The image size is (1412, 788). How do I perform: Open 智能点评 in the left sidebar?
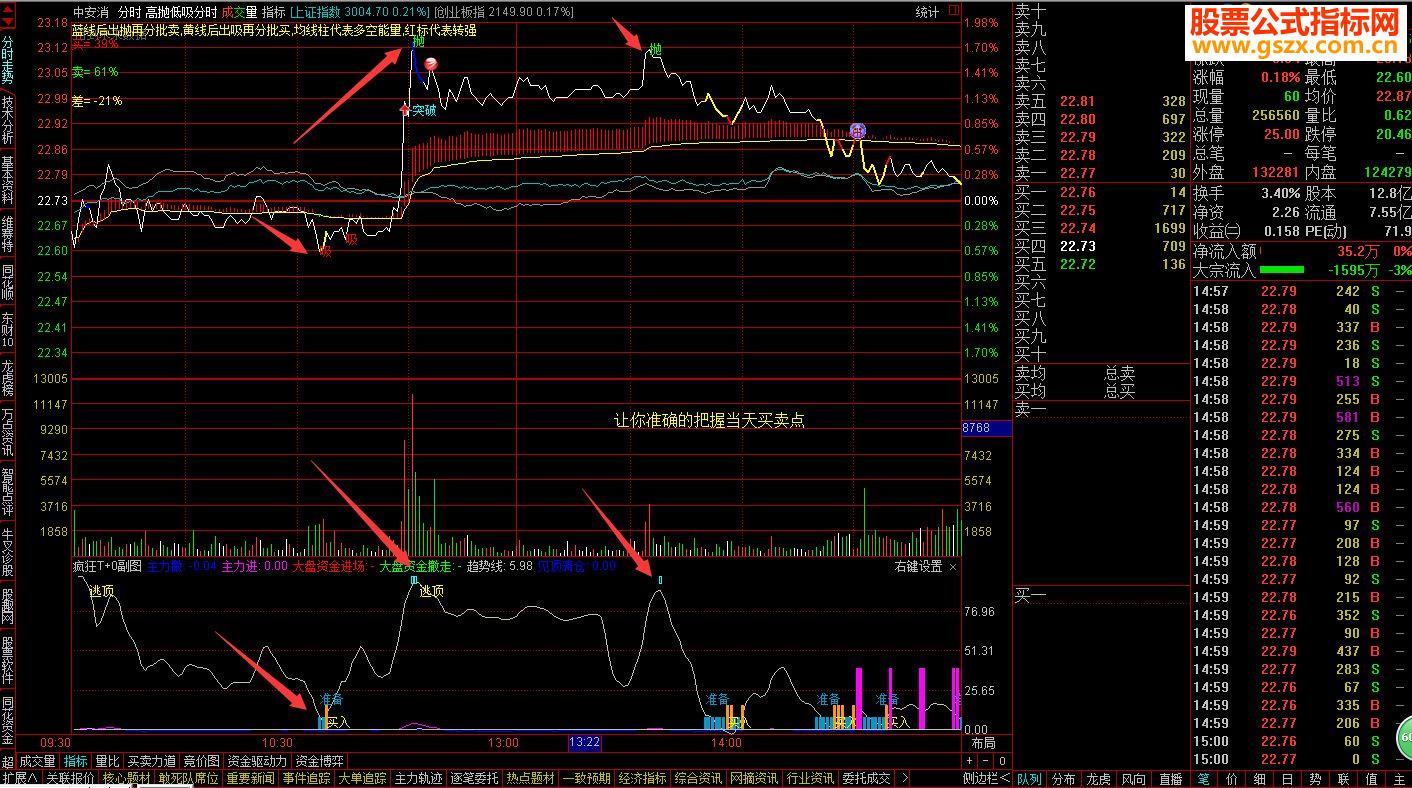[x=8, y=493]
